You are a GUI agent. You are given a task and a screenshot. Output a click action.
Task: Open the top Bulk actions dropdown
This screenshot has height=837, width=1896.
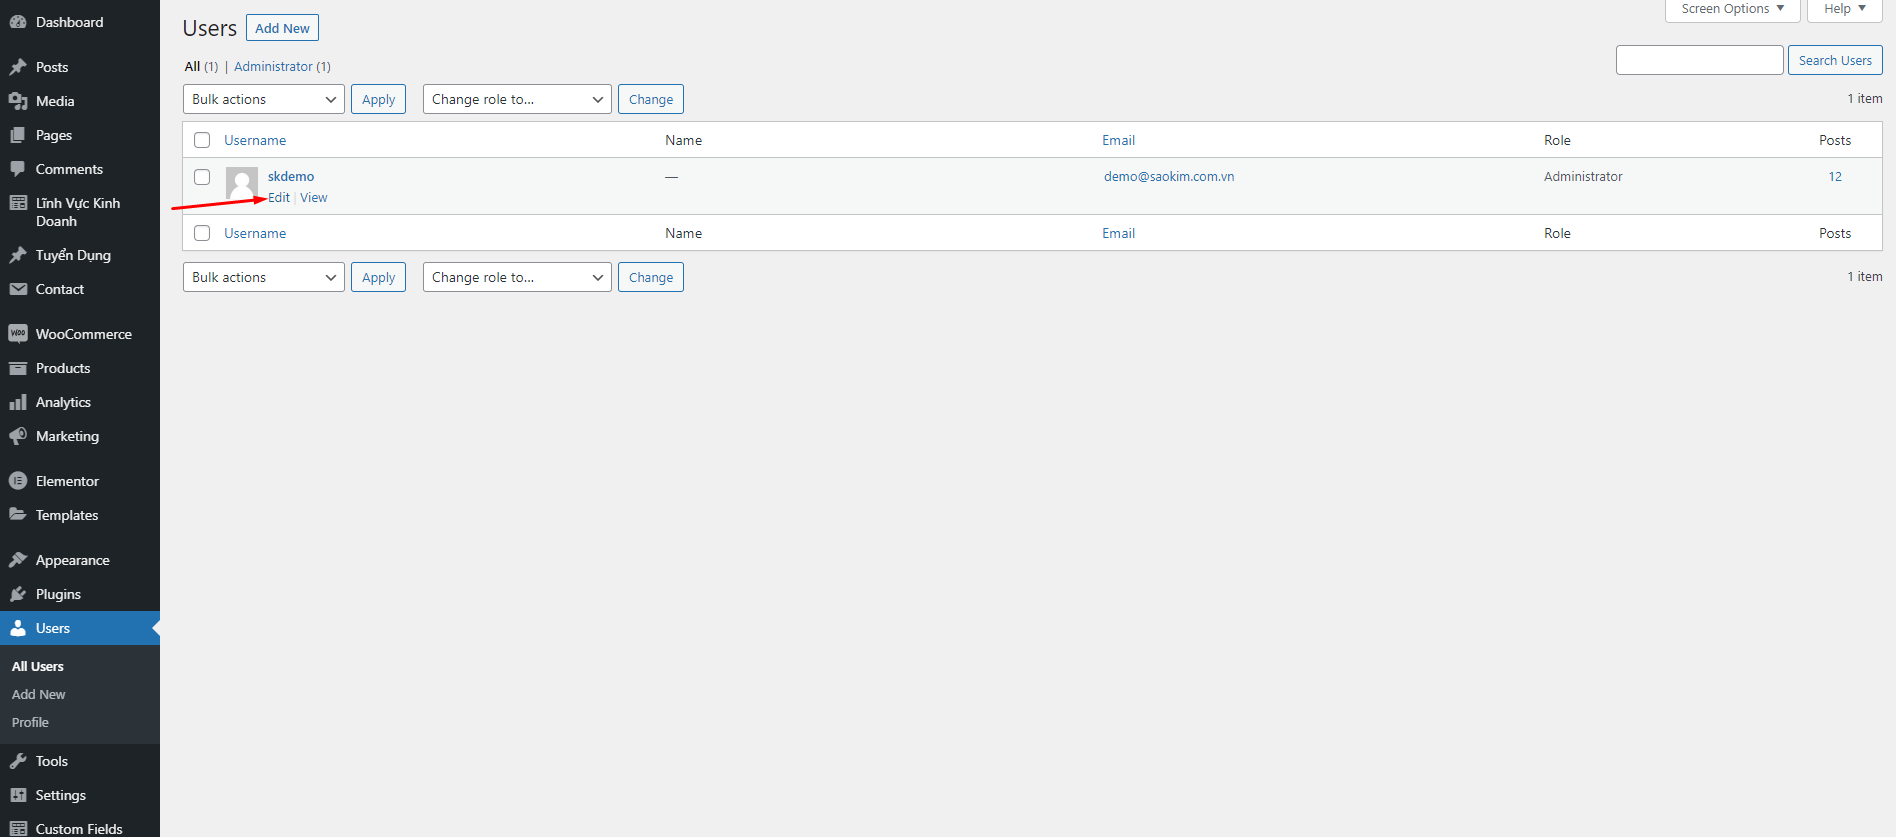263,99
